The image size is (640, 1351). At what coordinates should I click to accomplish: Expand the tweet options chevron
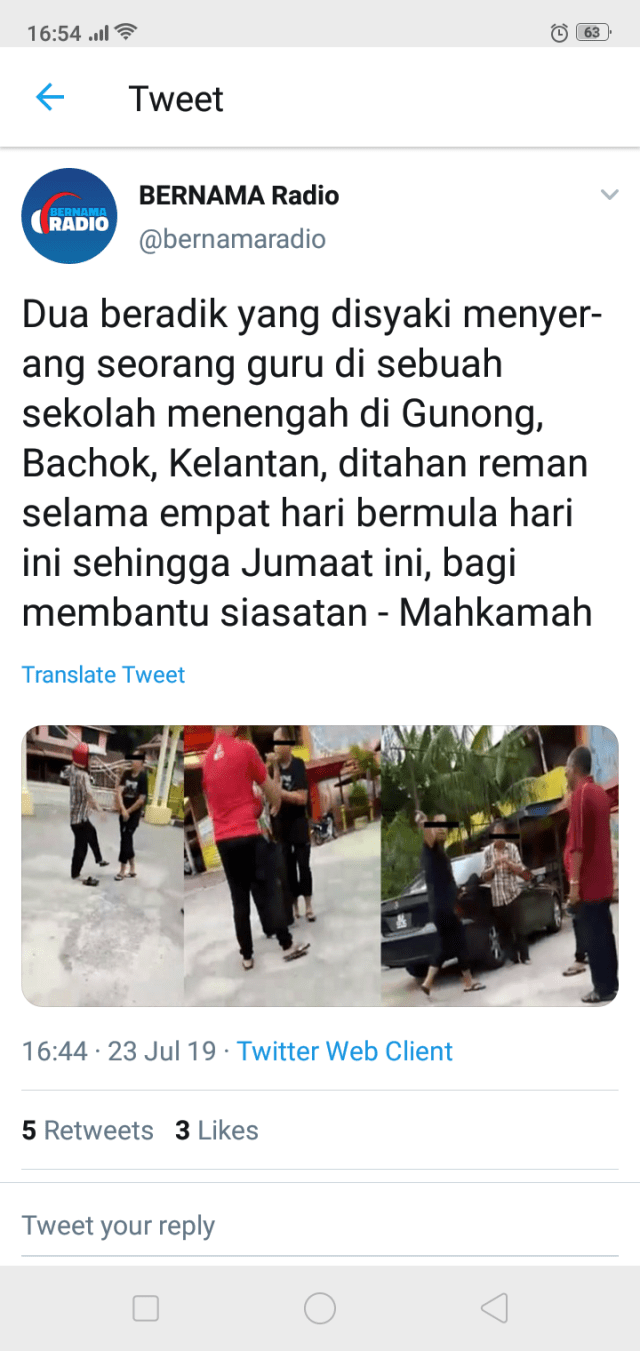click(609, 195)
